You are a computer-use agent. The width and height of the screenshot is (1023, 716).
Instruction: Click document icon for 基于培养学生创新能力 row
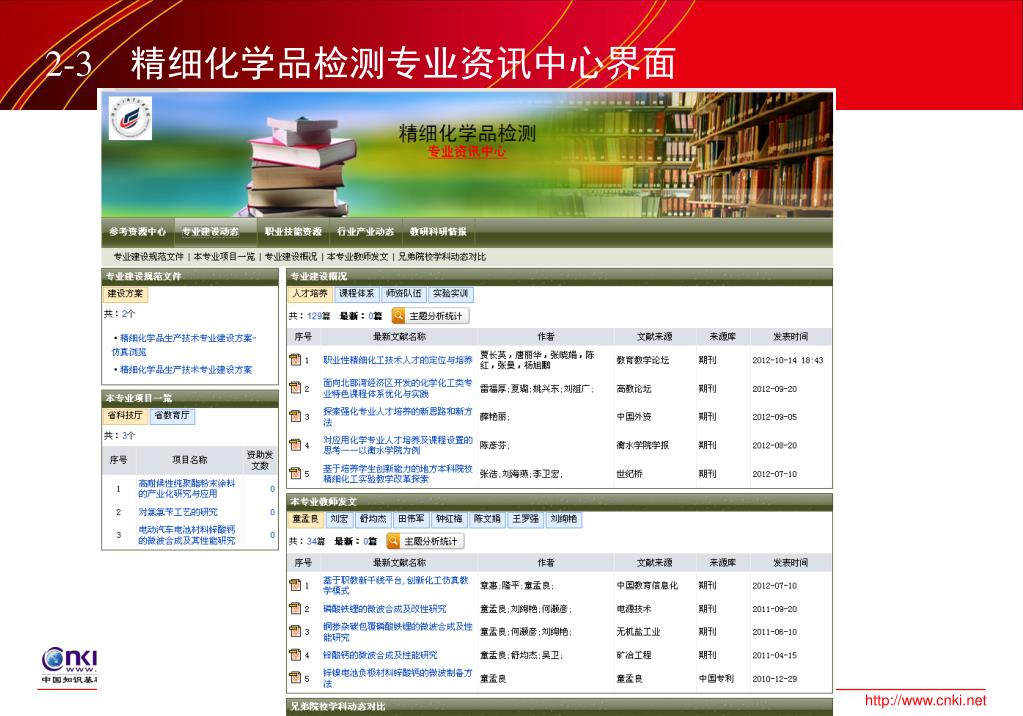point(295,473)
